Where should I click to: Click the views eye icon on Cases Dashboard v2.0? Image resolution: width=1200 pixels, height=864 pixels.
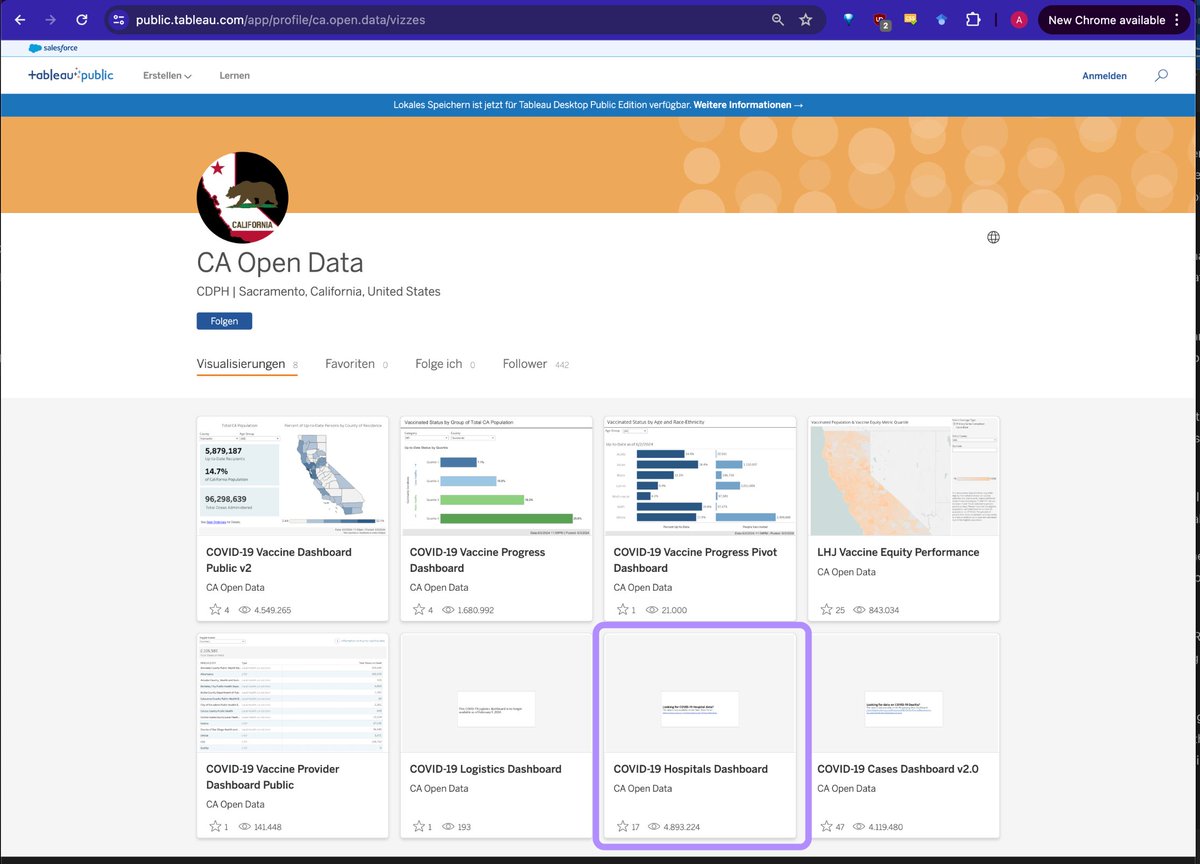[860, 827]
